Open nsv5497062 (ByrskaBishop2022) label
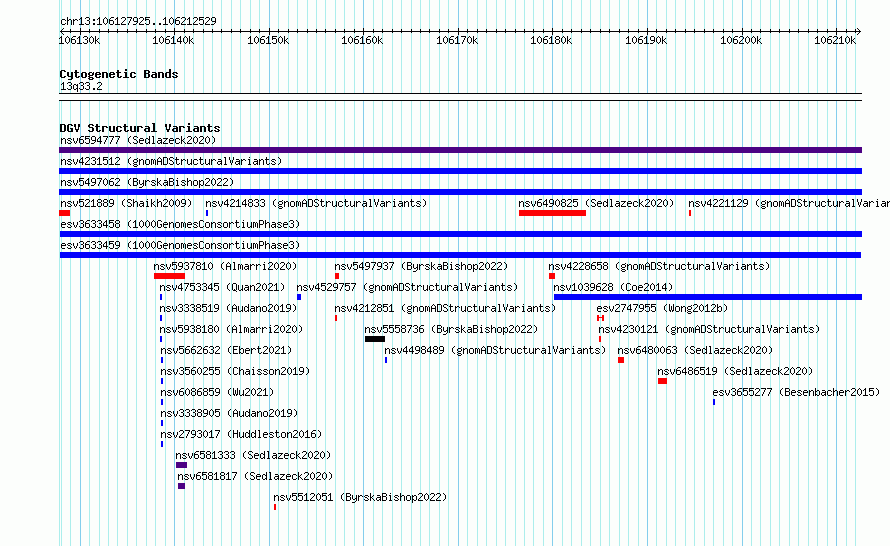Image resolution: width=890 pixels, height=546 pixels. (147, 182)
